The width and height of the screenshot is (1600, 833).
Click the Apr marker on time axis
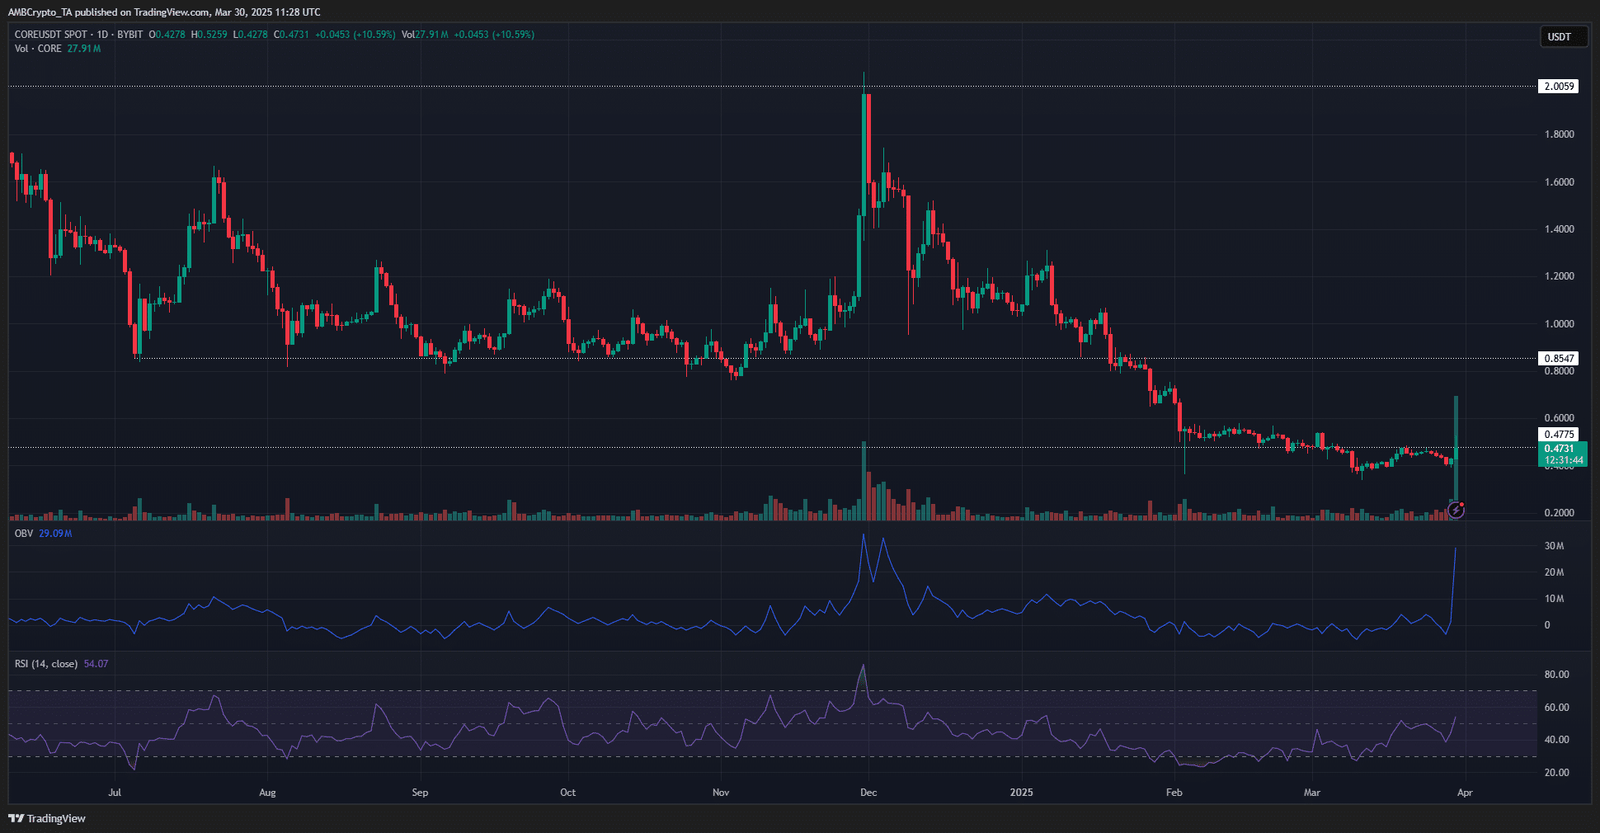[1464, 792]
